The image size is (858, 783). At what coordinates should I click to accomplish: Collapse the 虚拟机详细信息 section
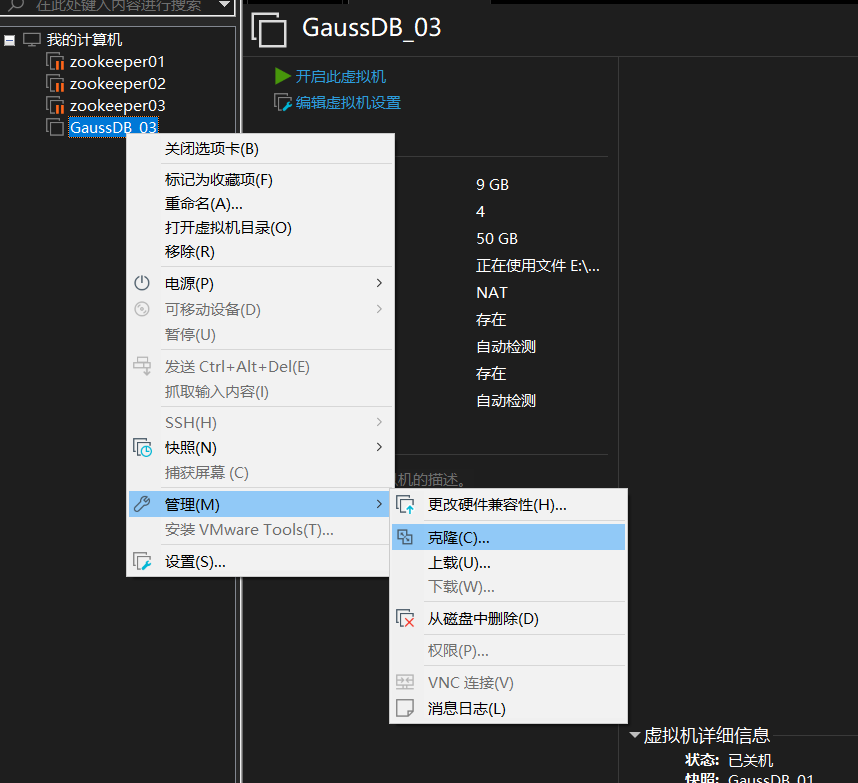(635, 735)
